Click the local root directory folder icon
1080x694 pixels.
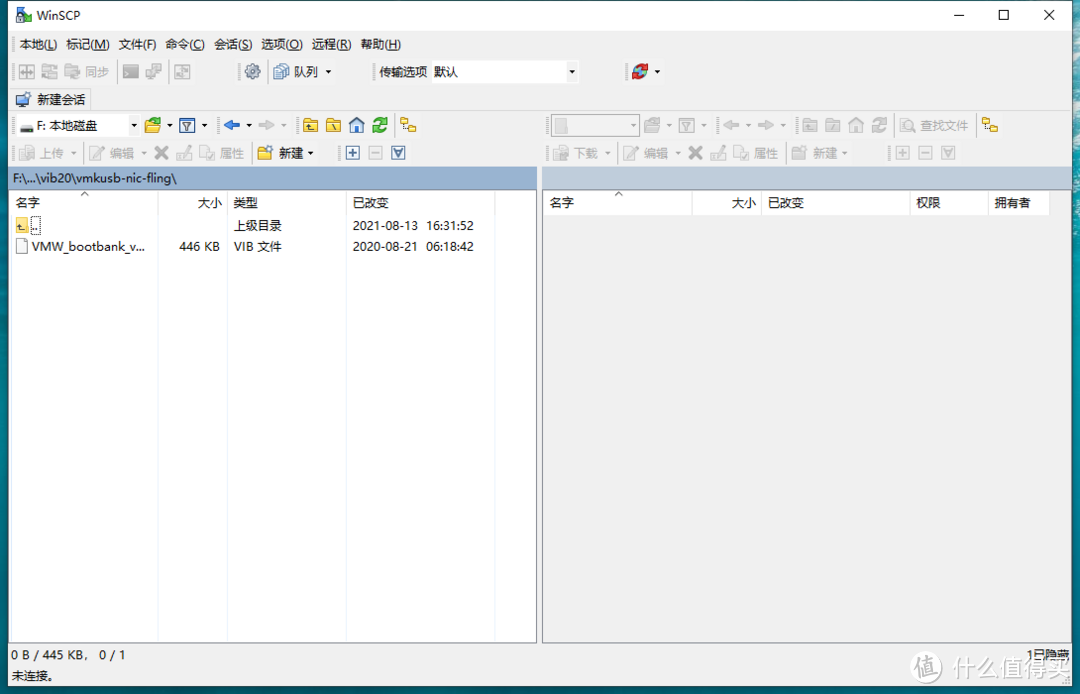coord(333,125)
